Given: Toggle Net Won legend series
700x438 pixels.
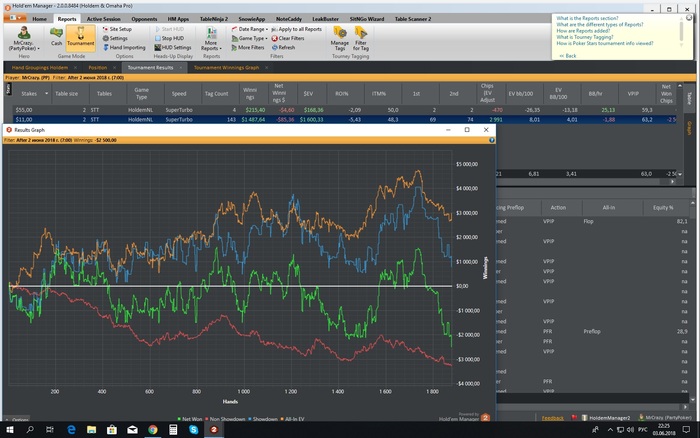Looking at the screenshot, I should (190, 419).
